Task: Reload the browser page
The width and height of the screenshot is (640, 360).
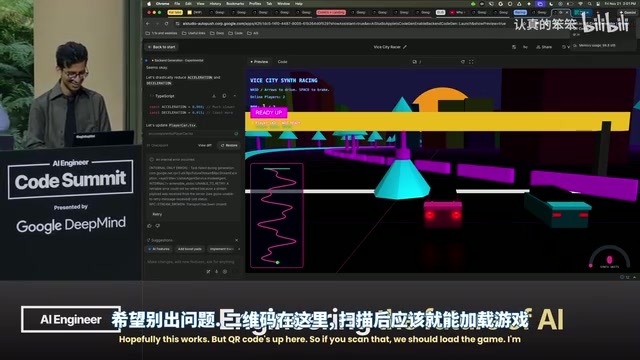Action: [x=166, y=24]
